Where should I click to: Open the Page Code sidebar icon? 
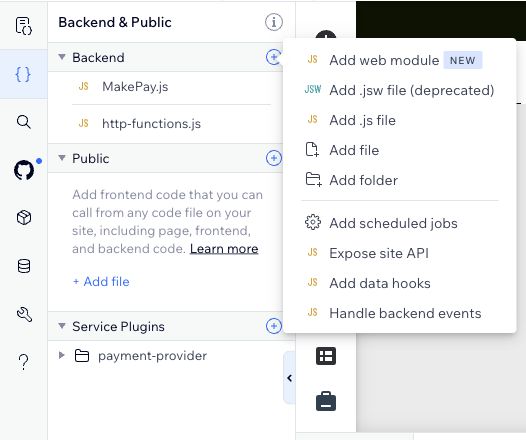(23, 26)
